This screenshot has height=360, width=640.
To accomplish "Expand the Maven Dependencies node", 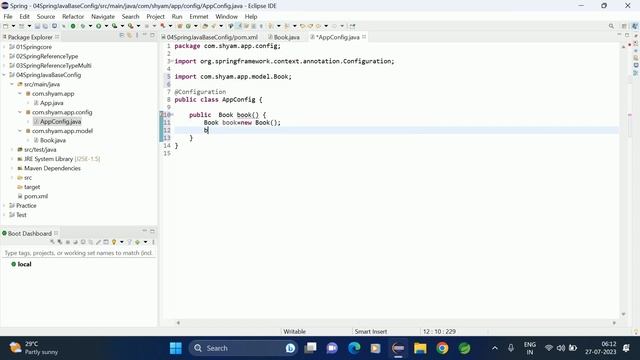I will pos(12,168).
